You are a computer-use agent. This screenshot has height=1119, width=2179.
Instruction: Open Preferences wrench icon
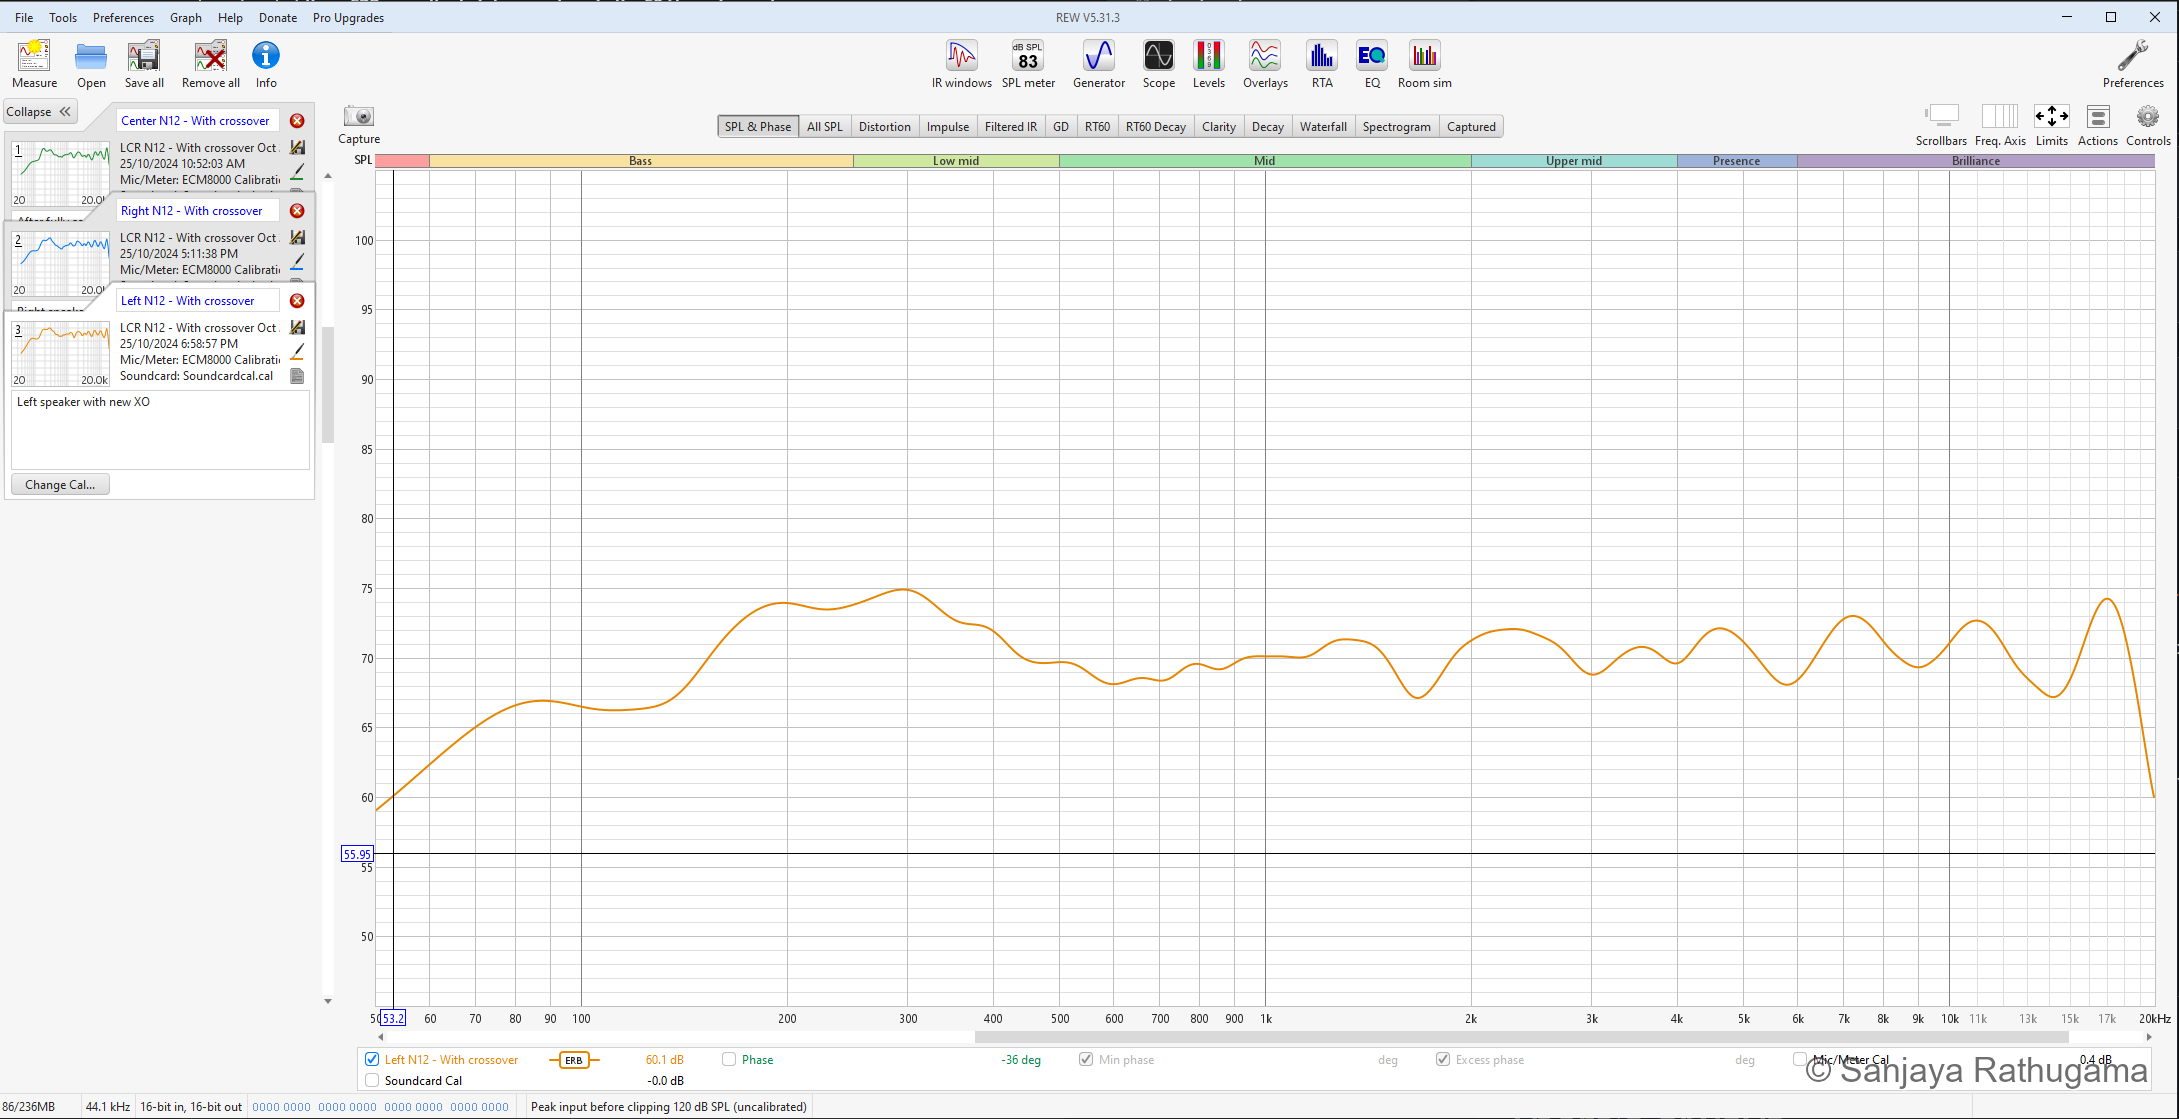click(2132, 56)
